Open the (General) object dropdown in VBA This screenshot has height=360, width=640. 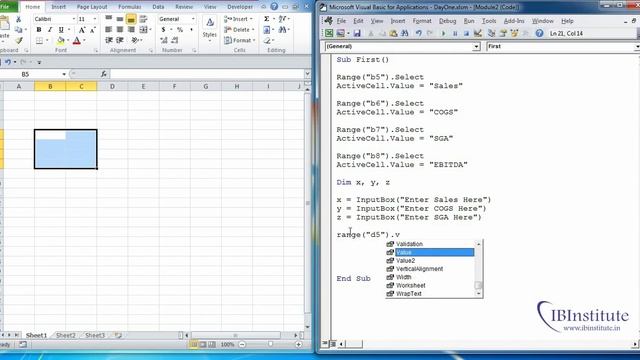click(476, 47)
